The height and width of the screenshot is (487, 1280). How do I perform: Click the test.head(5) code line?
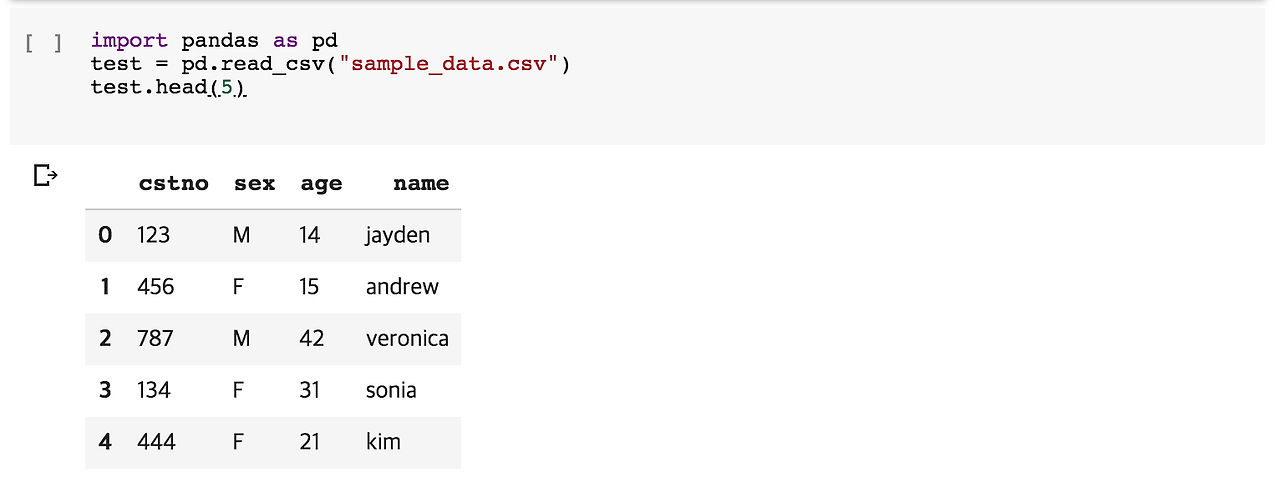tap(167, 89)
